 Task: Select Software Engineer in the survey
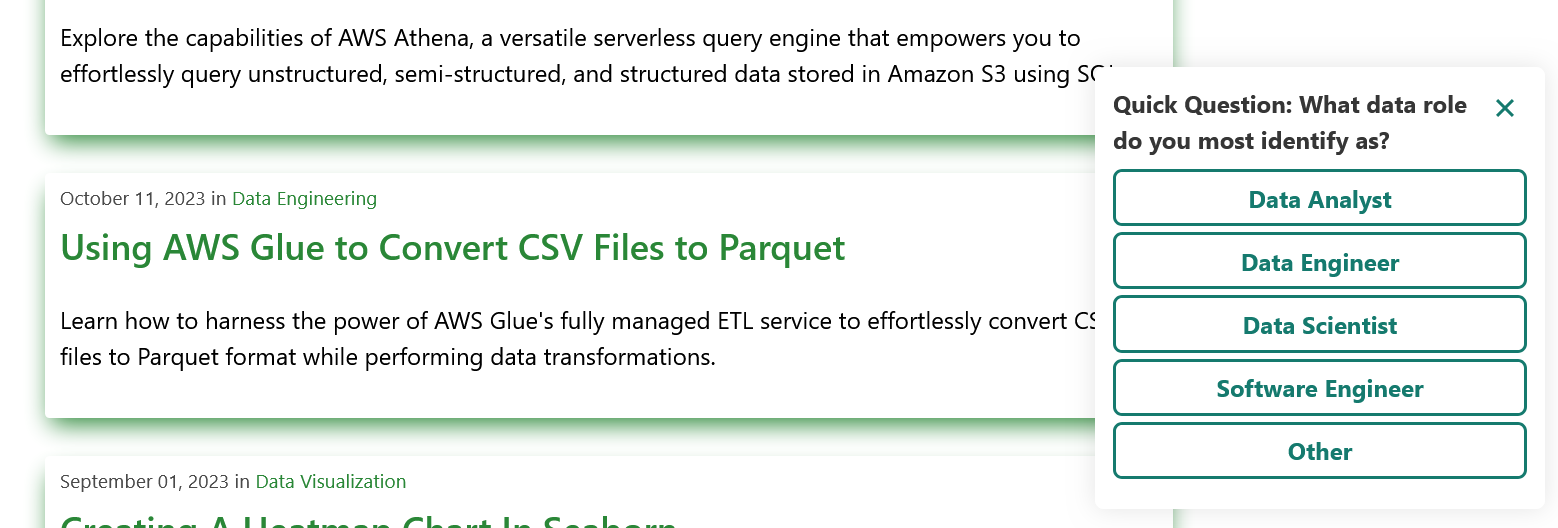point(1319,388)
